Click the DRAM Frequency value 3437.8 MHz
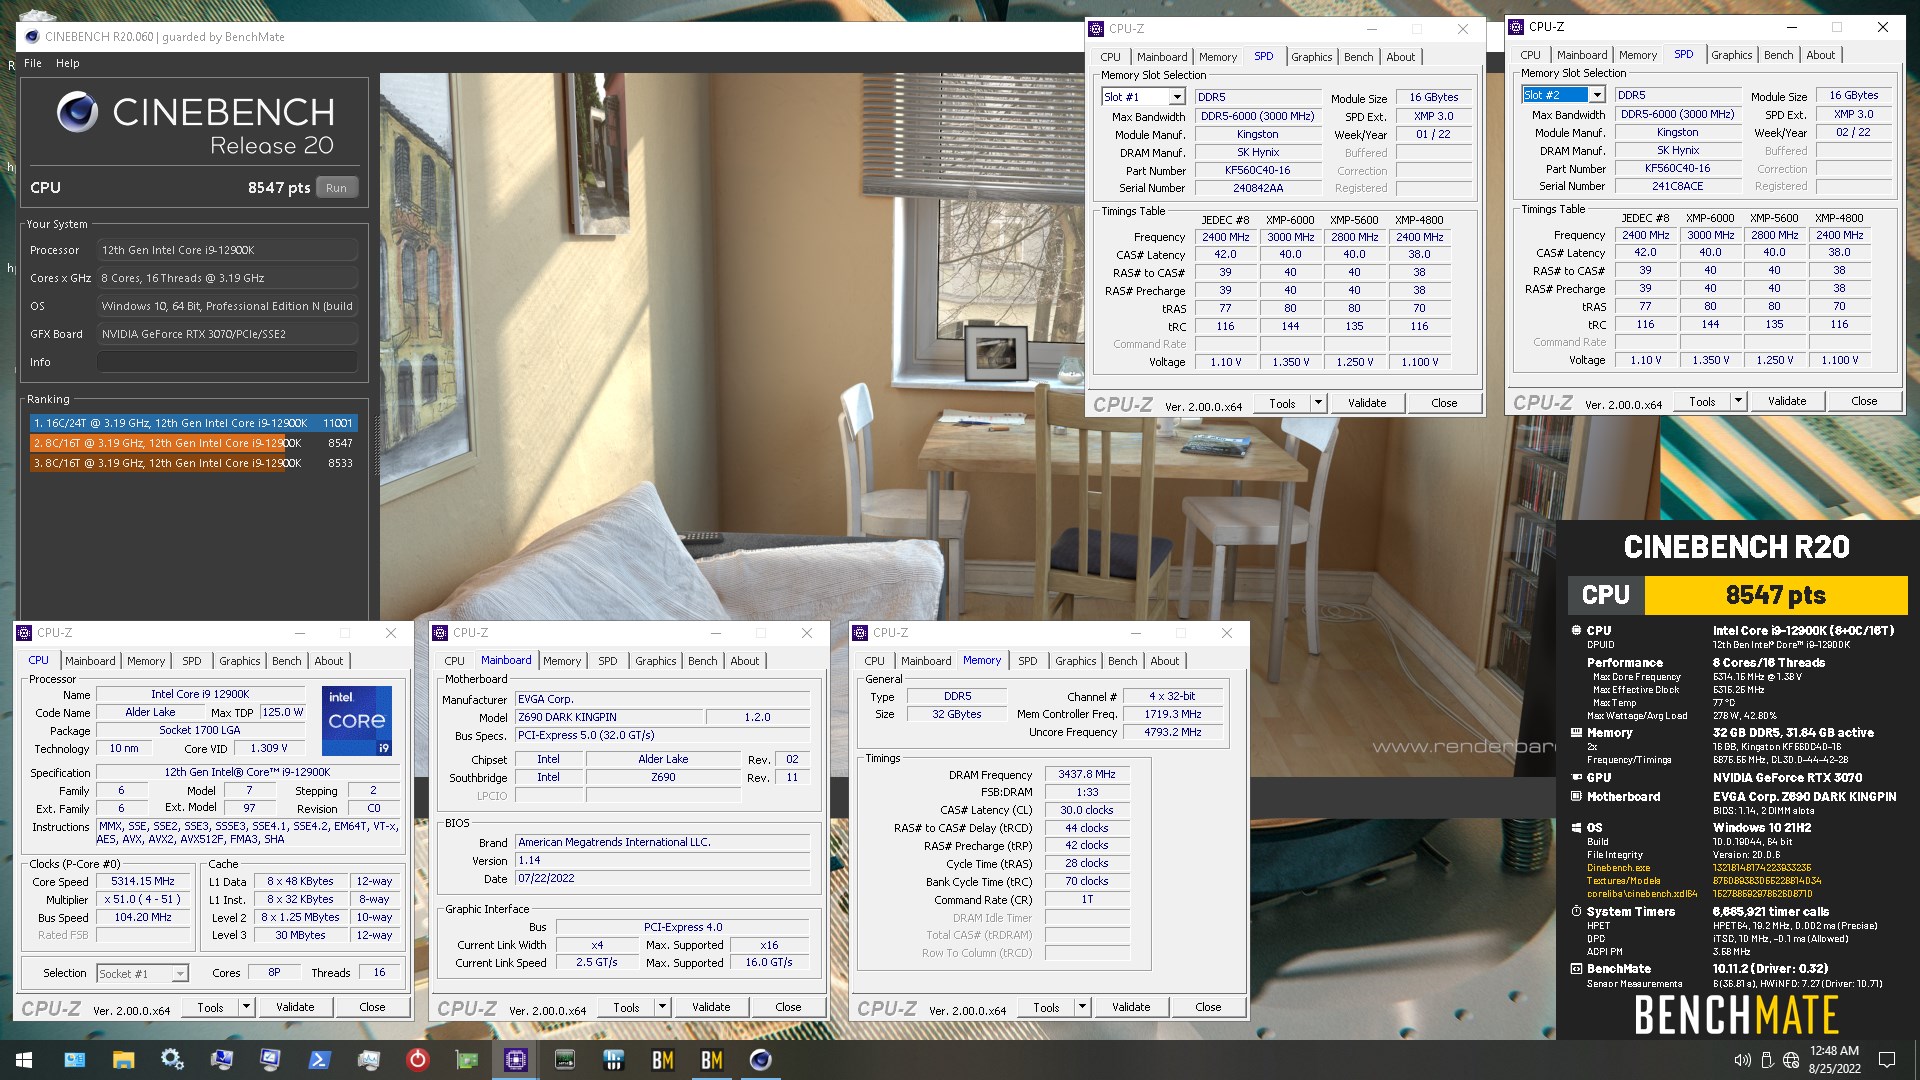Screen dimensions: 1920x1080 (x=1087, y=774)
